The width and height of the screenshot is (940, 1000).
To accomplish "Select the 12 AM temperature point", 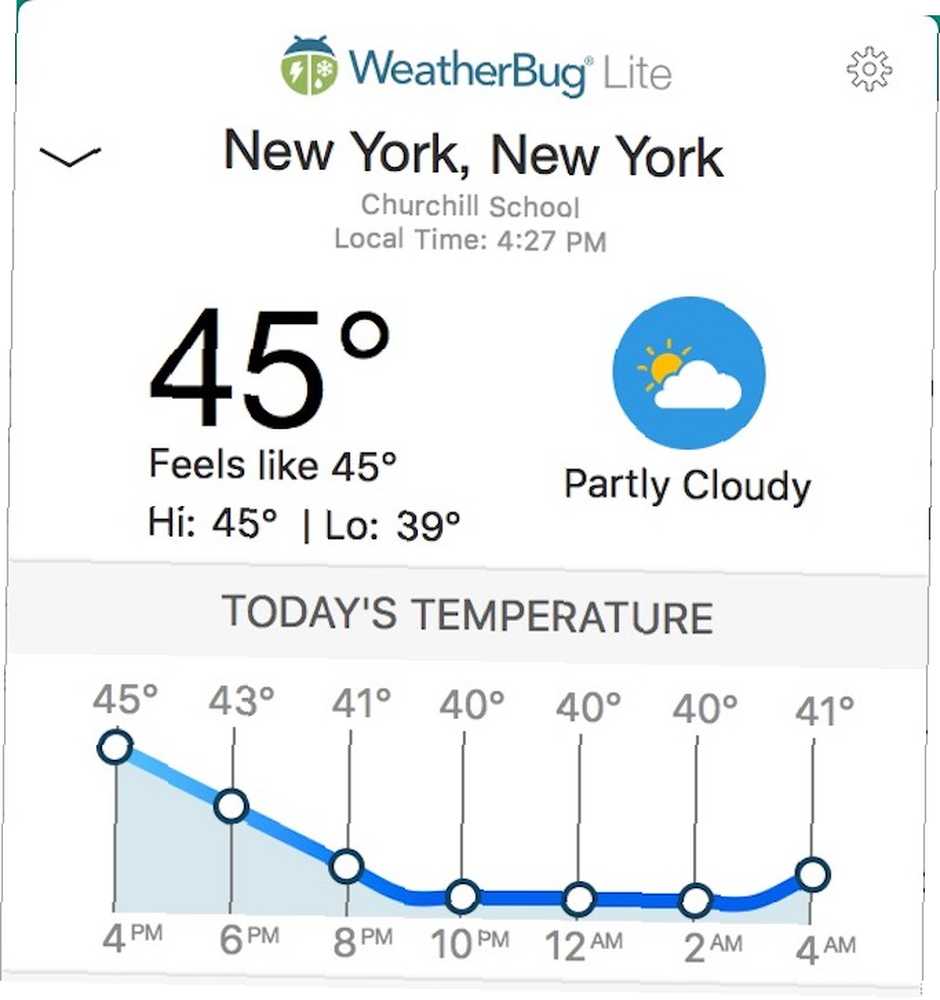I will click(578, 899).
